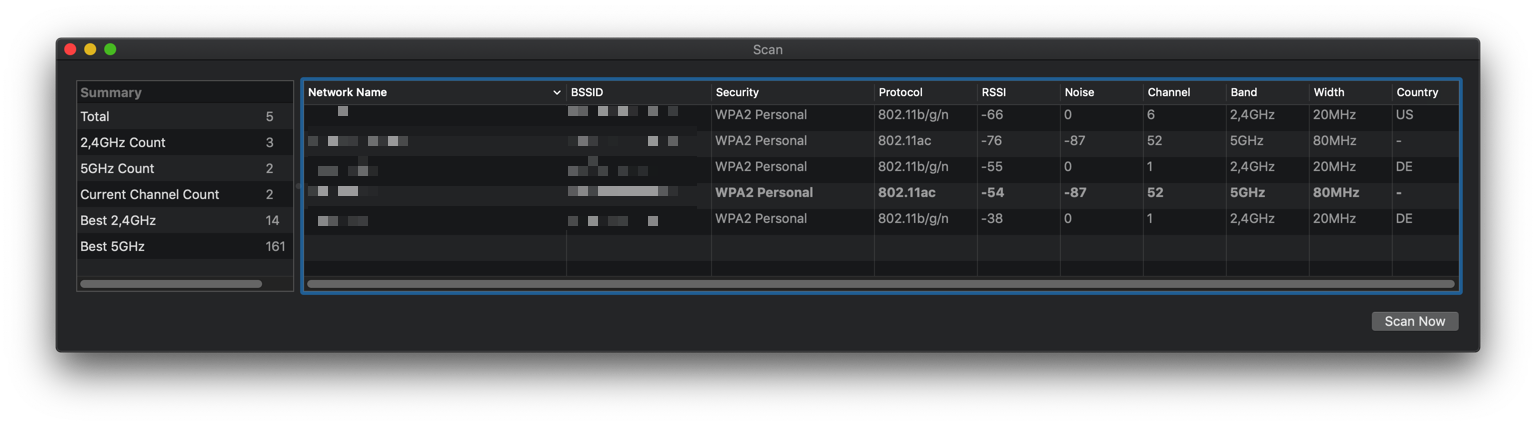Click the Network Name sort chevron
The image size is (1536, 426).
pos(557,92)
